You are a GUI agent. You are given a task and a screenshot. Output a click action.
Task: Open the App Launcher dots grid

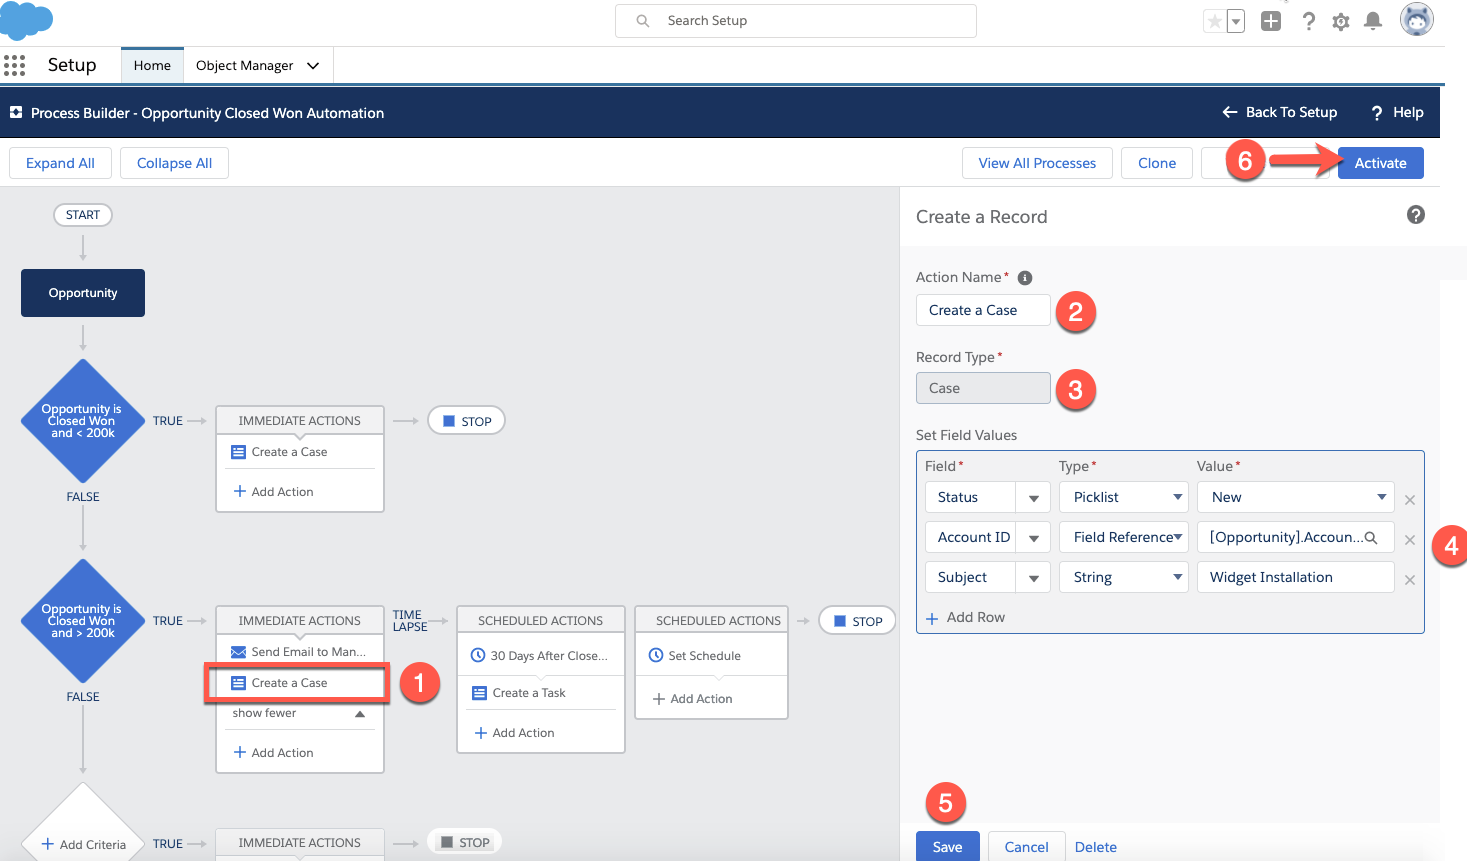click(x=14, y=65)
